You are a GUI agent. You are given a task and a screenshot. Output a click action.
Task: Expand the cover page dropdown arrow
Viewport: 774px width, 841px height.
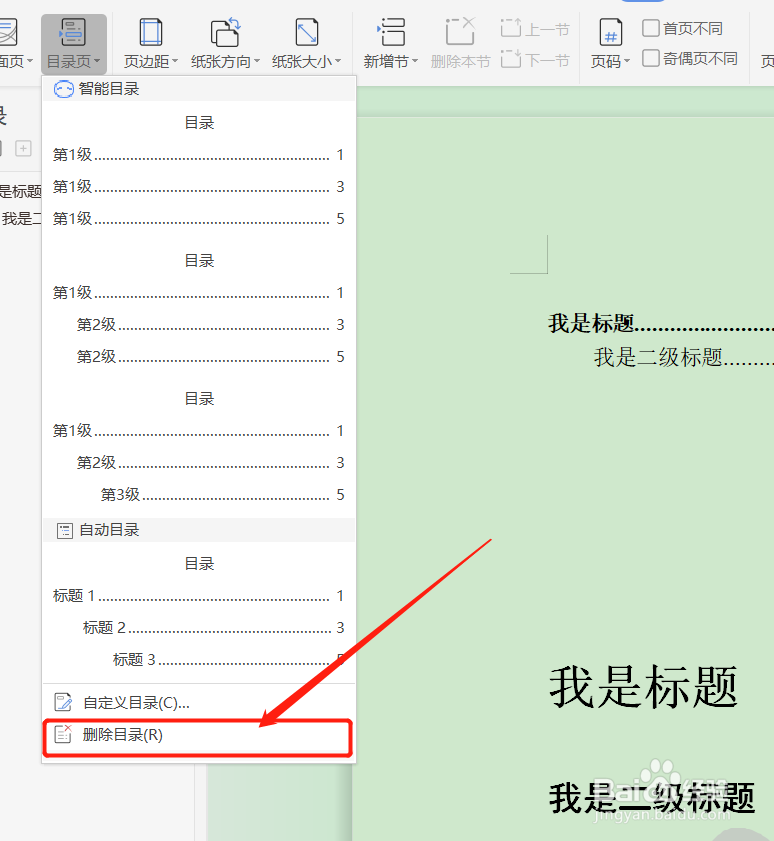(x=30, y=62)
